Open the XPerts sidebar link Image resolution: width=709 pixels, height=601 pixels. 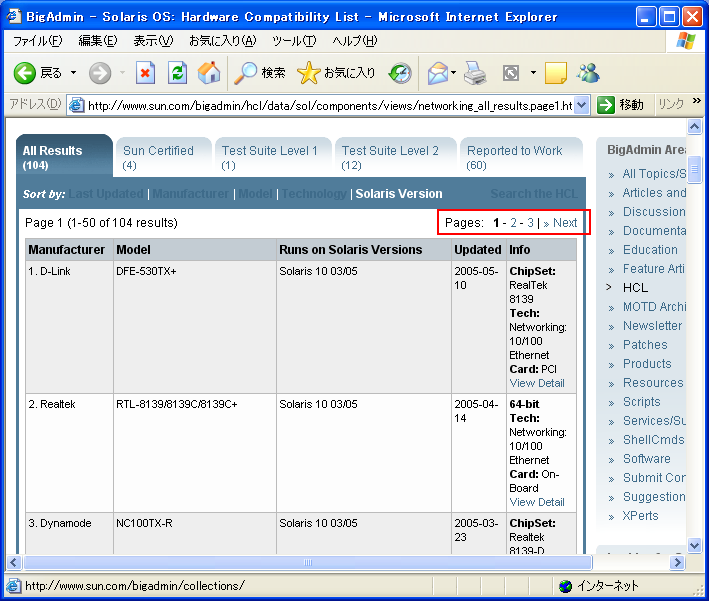point(640,516)
